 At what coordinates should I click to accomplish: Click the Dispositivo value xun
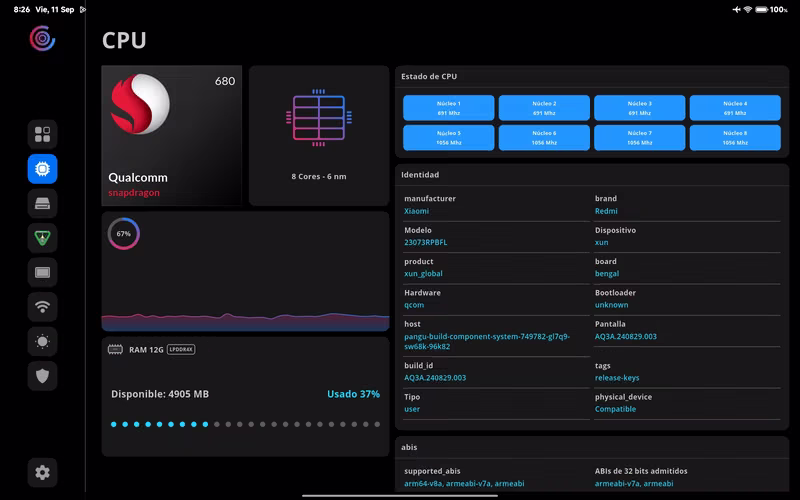(602, 242)
